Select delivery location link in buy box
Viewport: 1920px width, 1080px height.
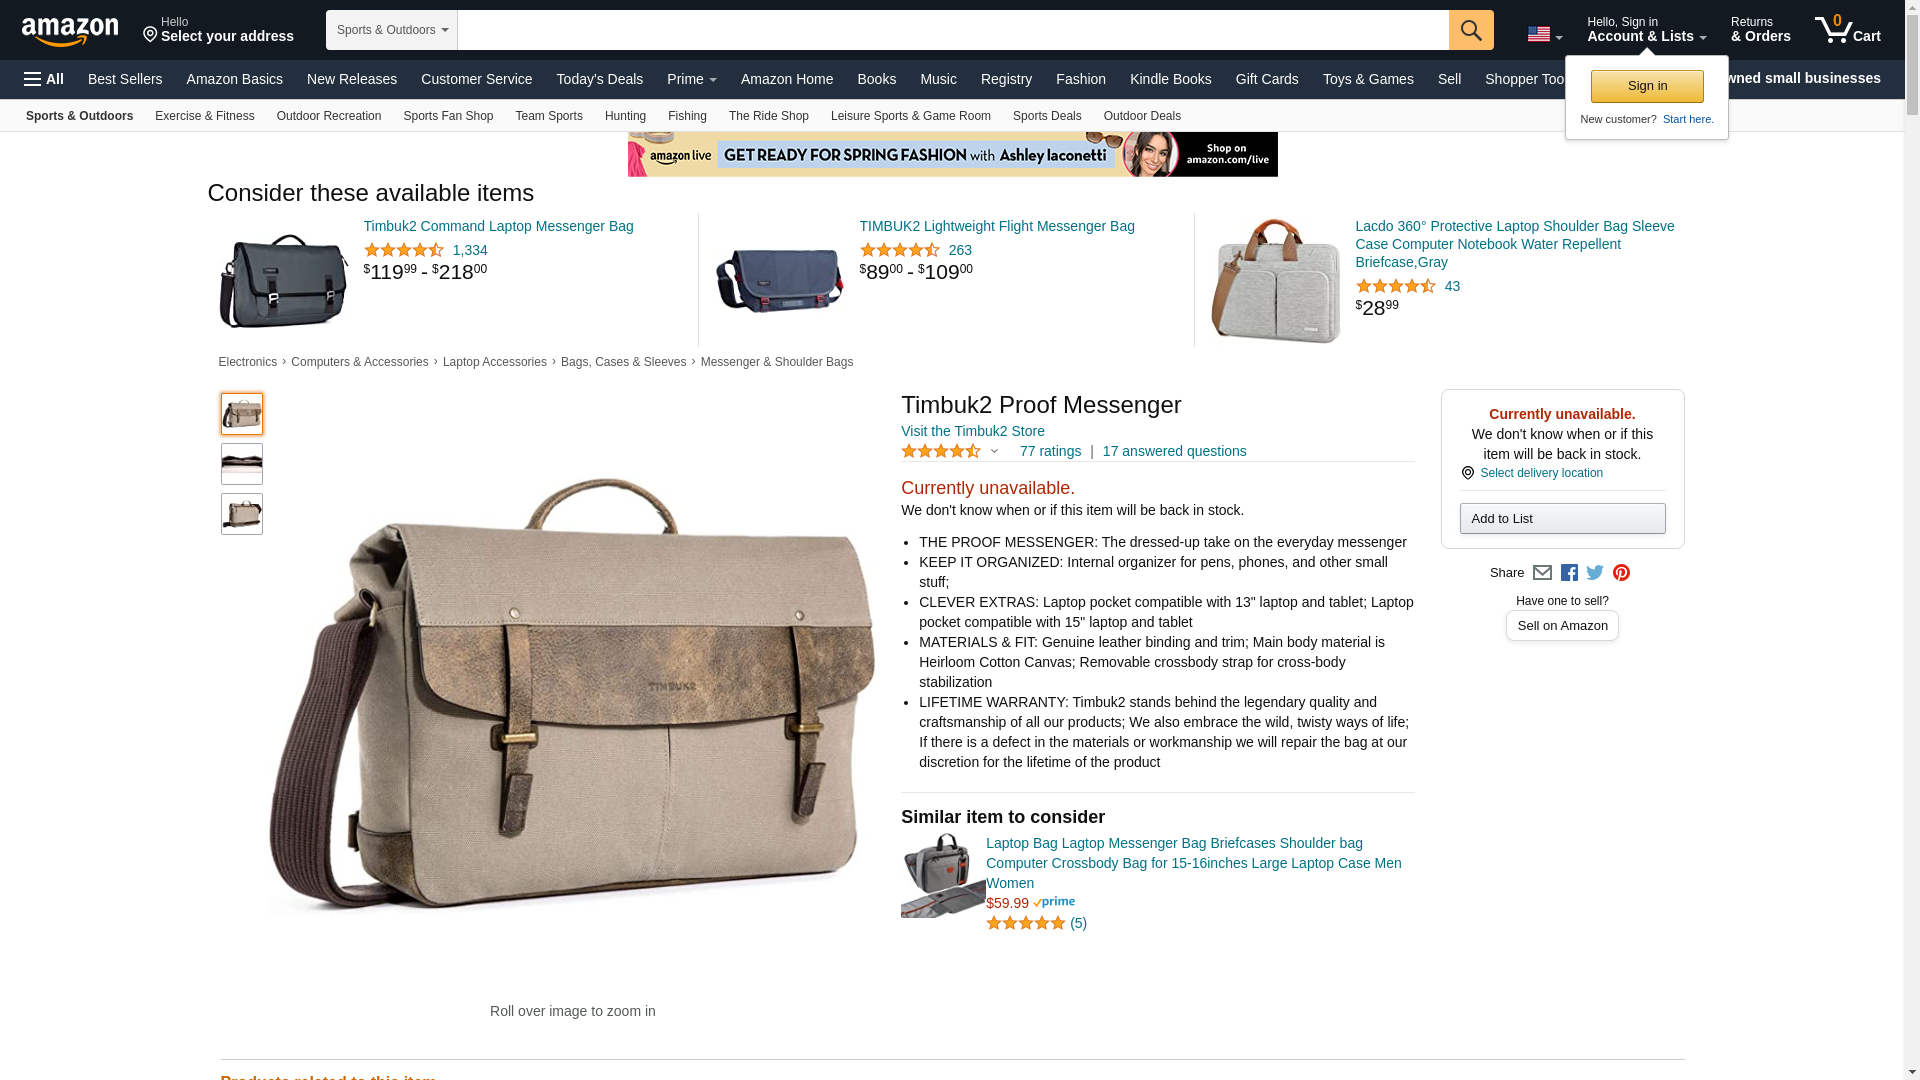click(x=1541, y=473)
